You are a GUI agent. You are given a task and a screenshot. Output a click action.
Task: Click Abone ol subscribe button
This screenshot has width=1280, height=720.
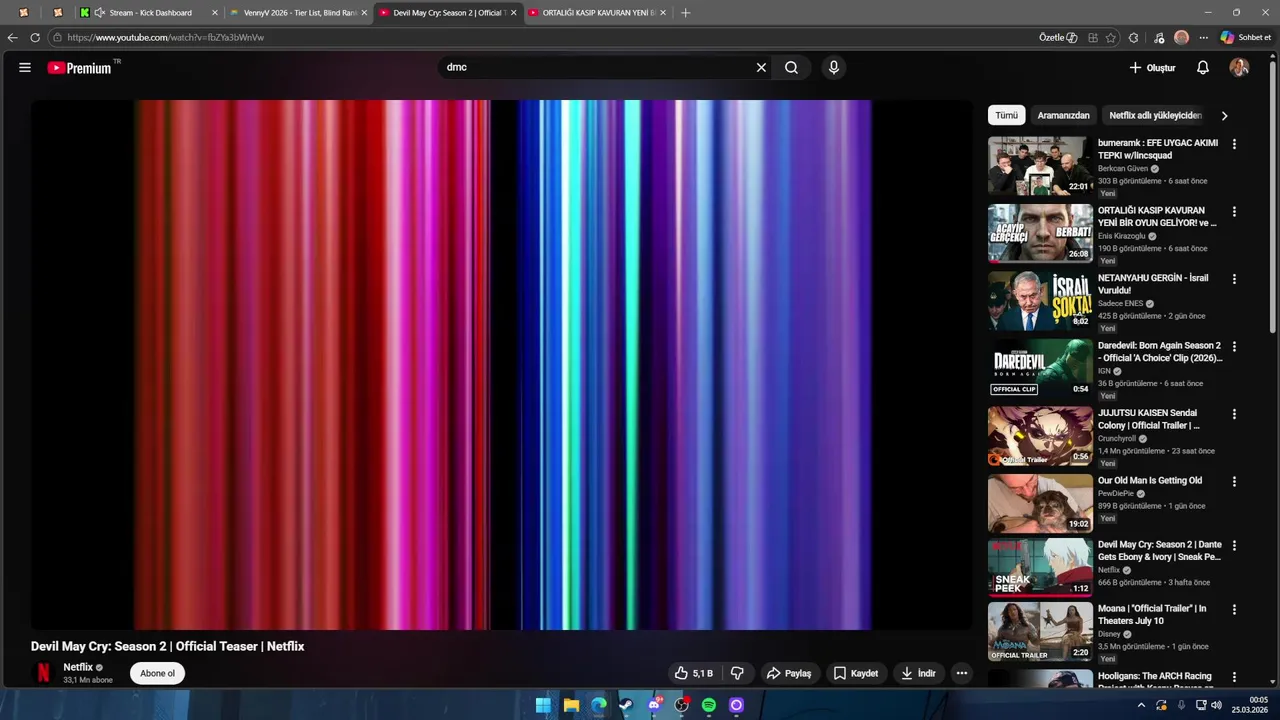point(157,673)
